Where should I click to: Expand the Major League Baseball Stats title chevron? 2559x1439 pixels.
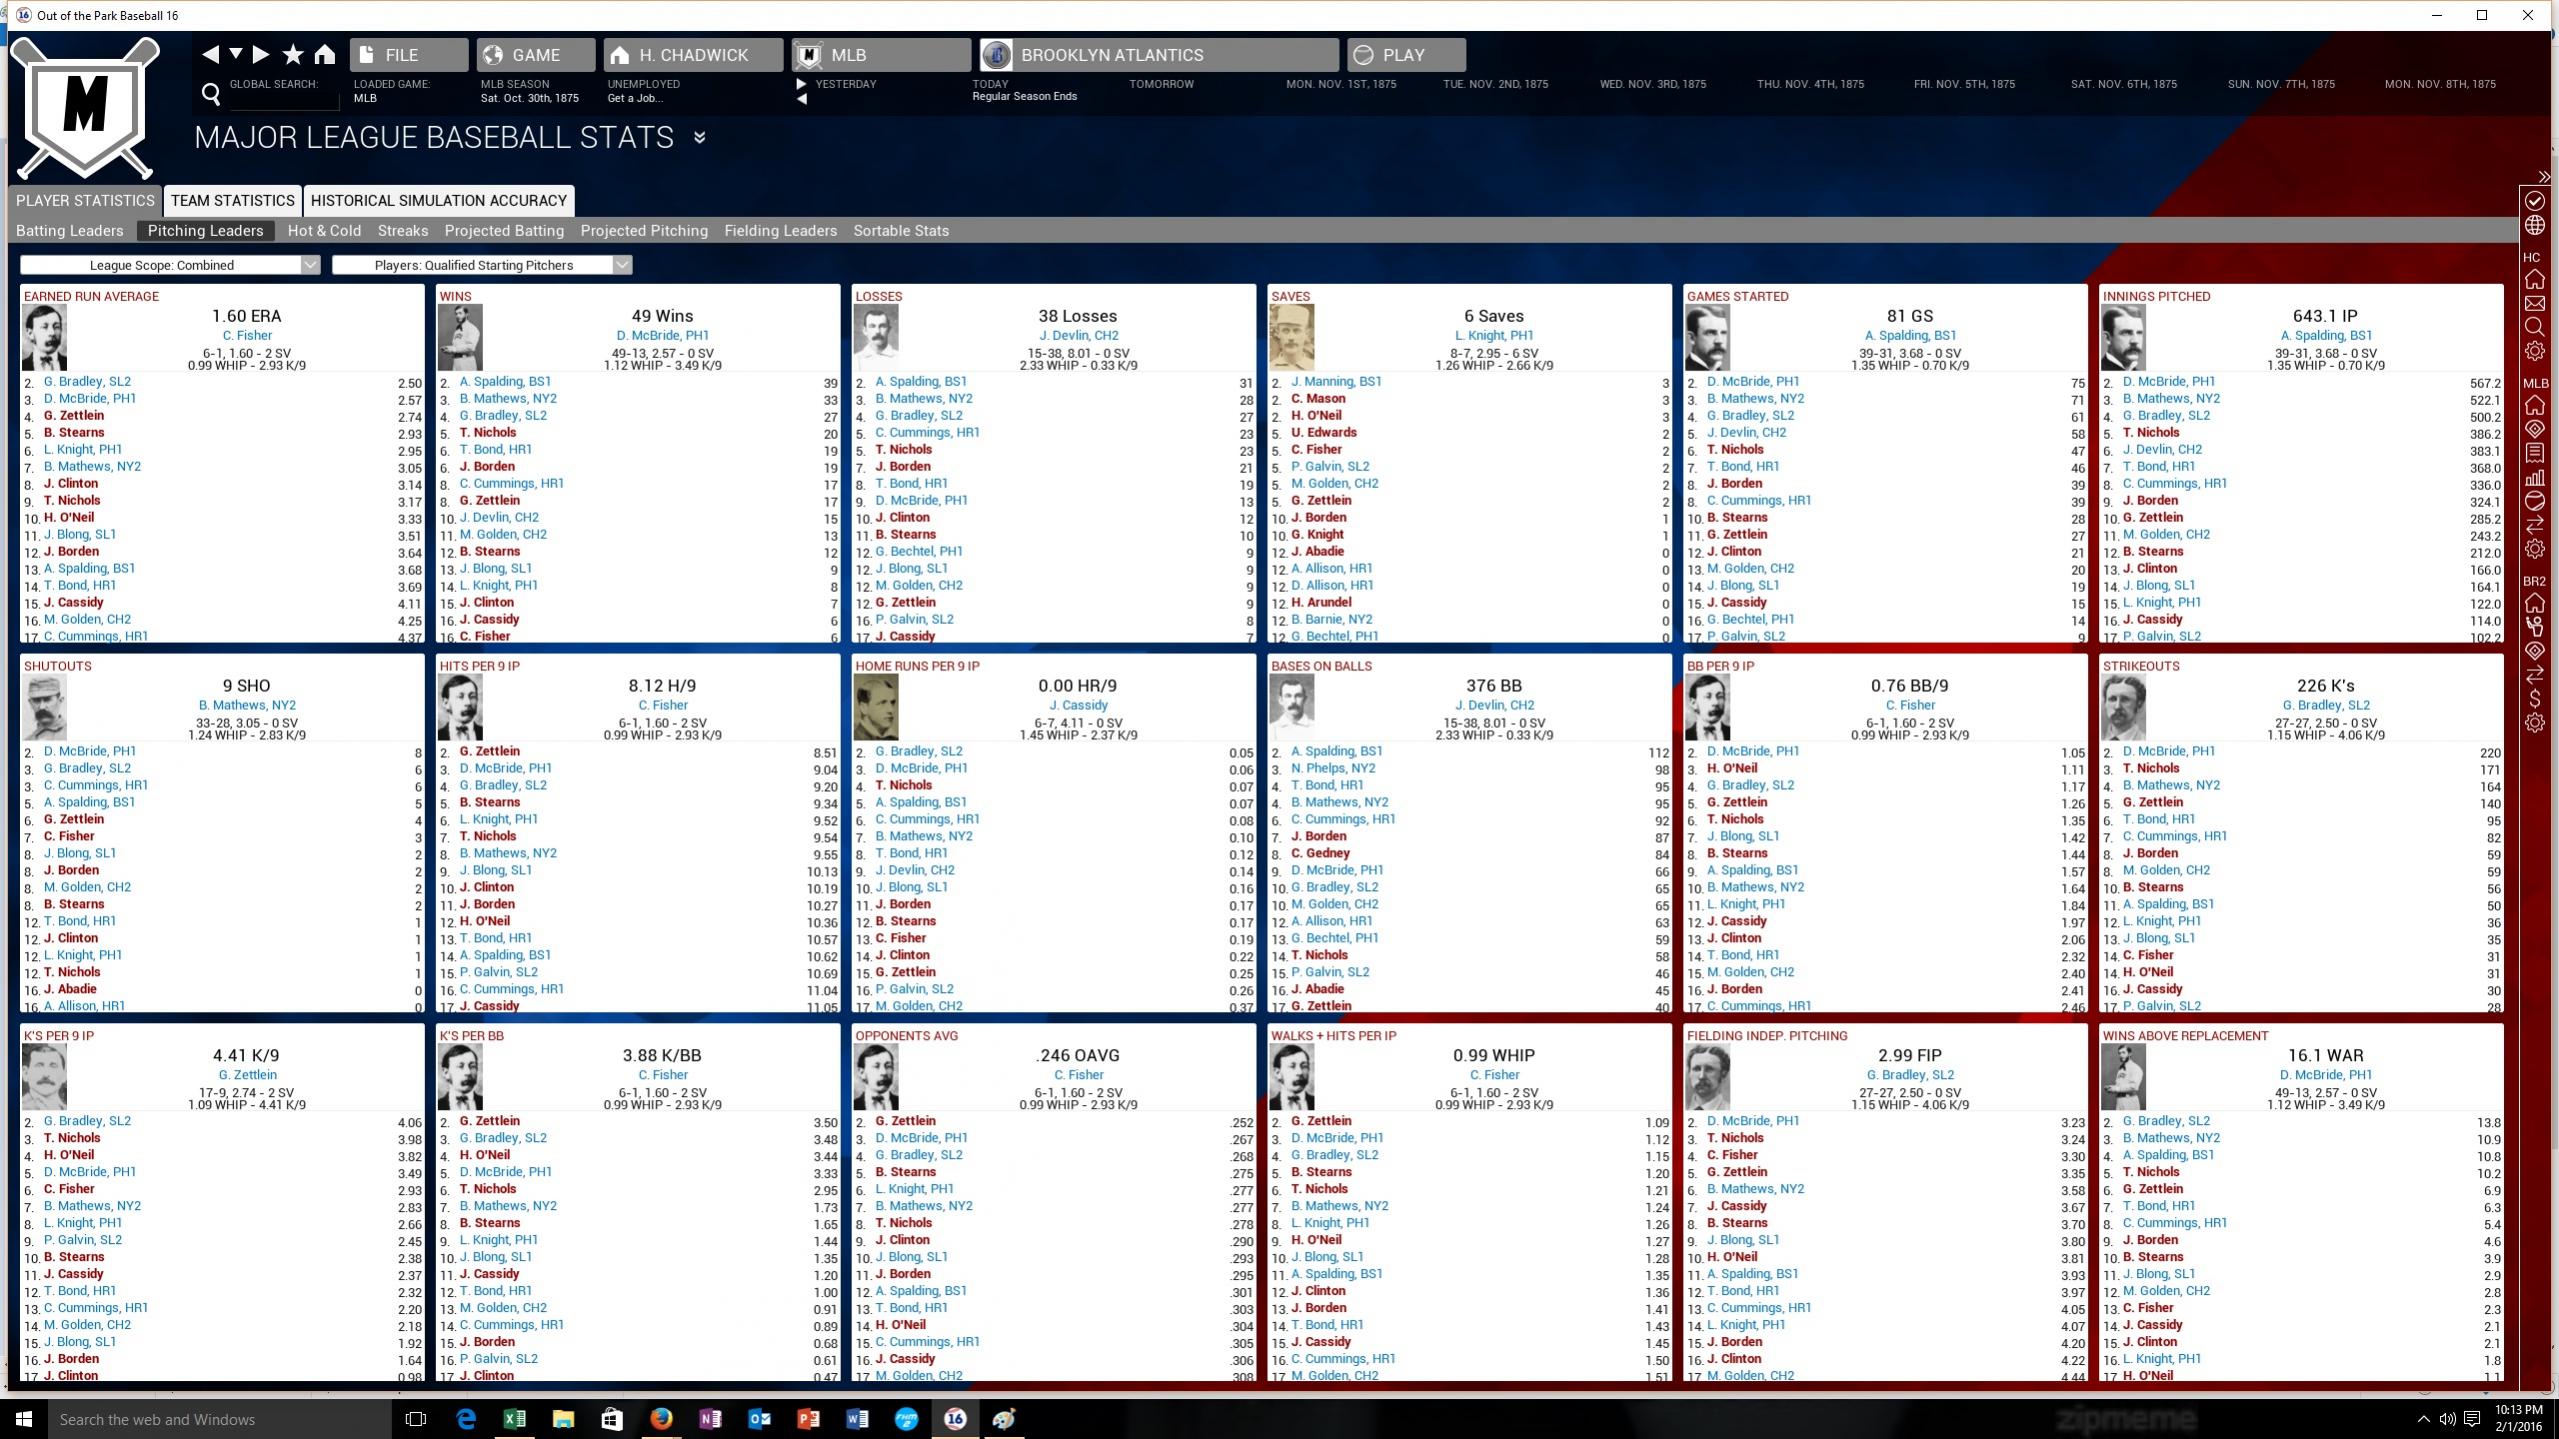[699, 138]
